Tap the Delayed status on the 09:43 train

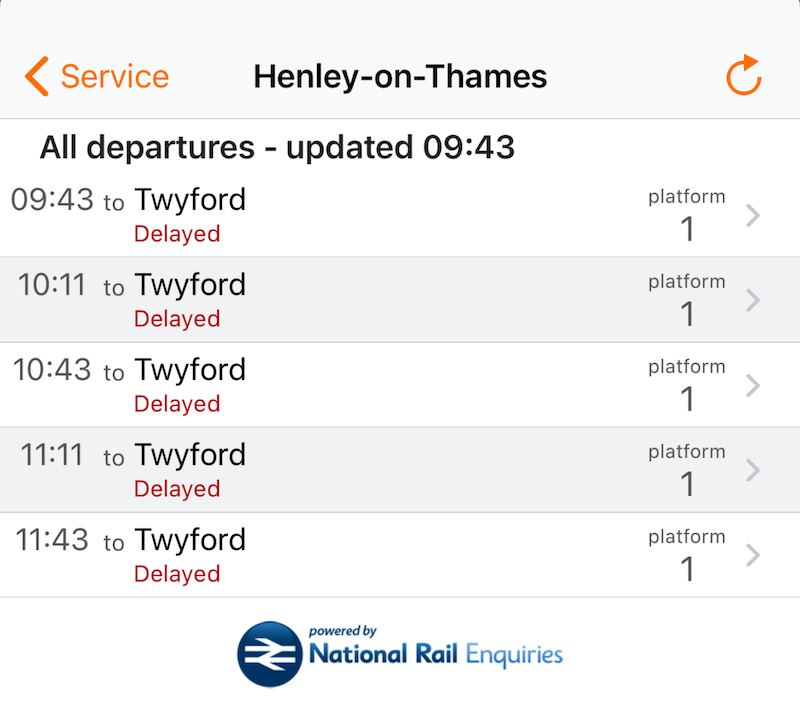point(177,234)
